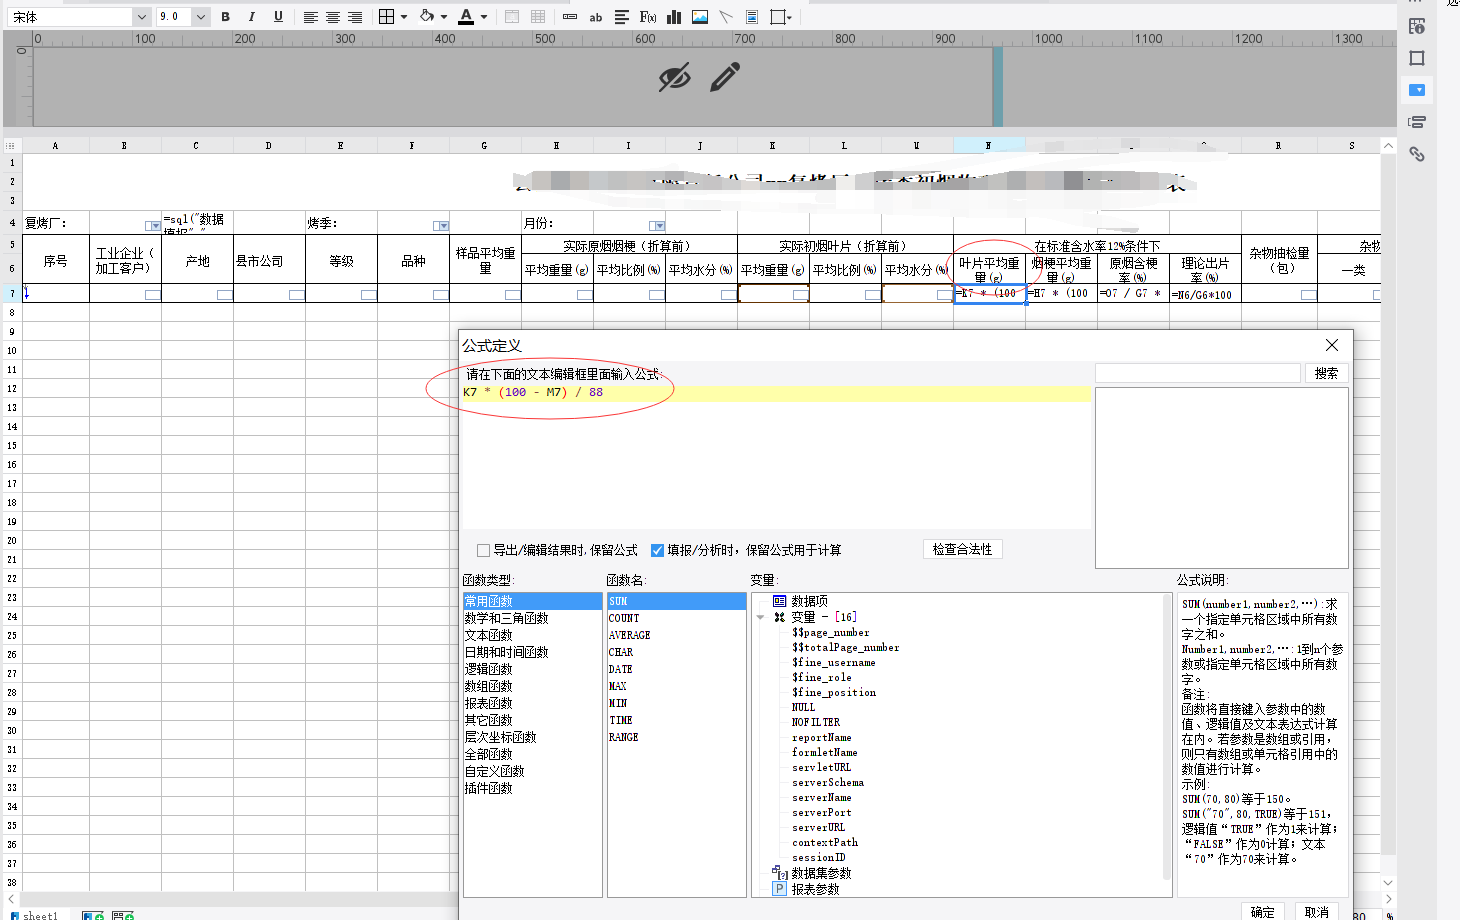Open the condition attributes panel in sidebar
This screenshot has height=920, width=1460.
tap(1417, 122)
